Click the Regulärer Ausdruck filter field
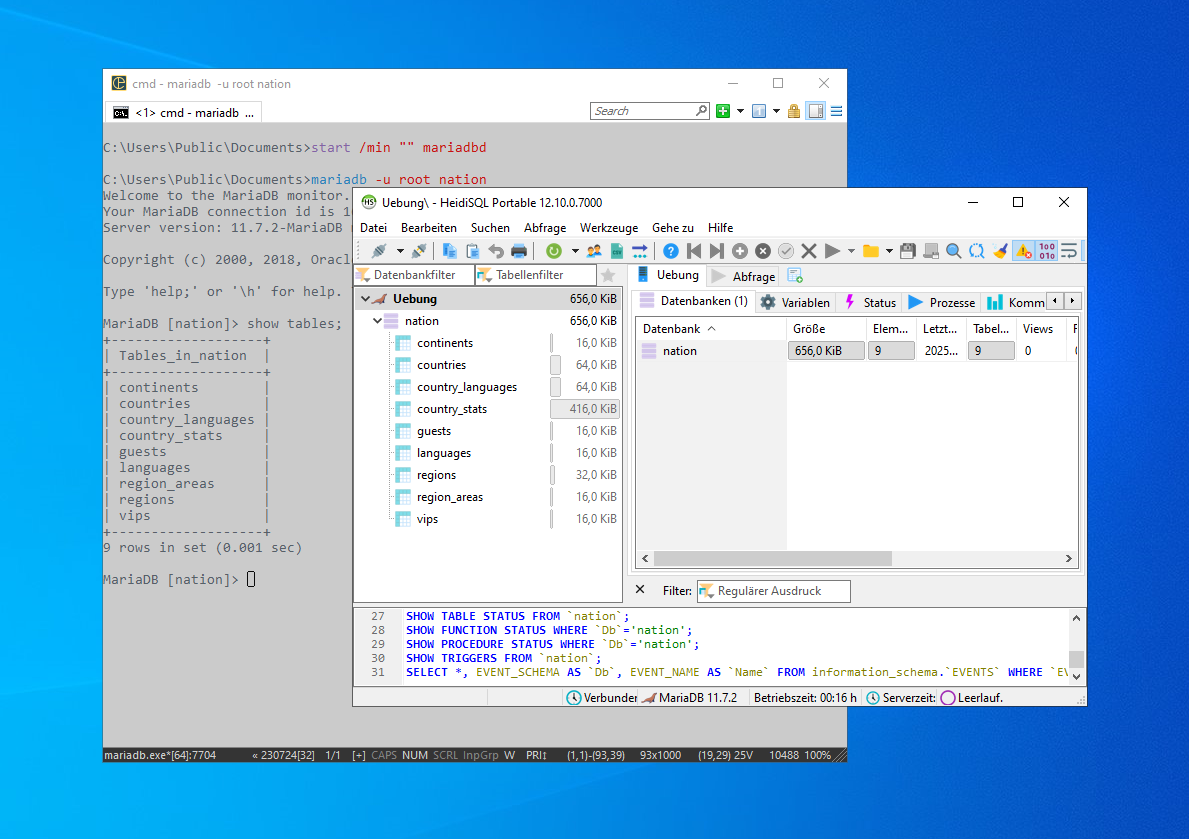Screen dimensions: 1189x839 click(x=773, y=591)
